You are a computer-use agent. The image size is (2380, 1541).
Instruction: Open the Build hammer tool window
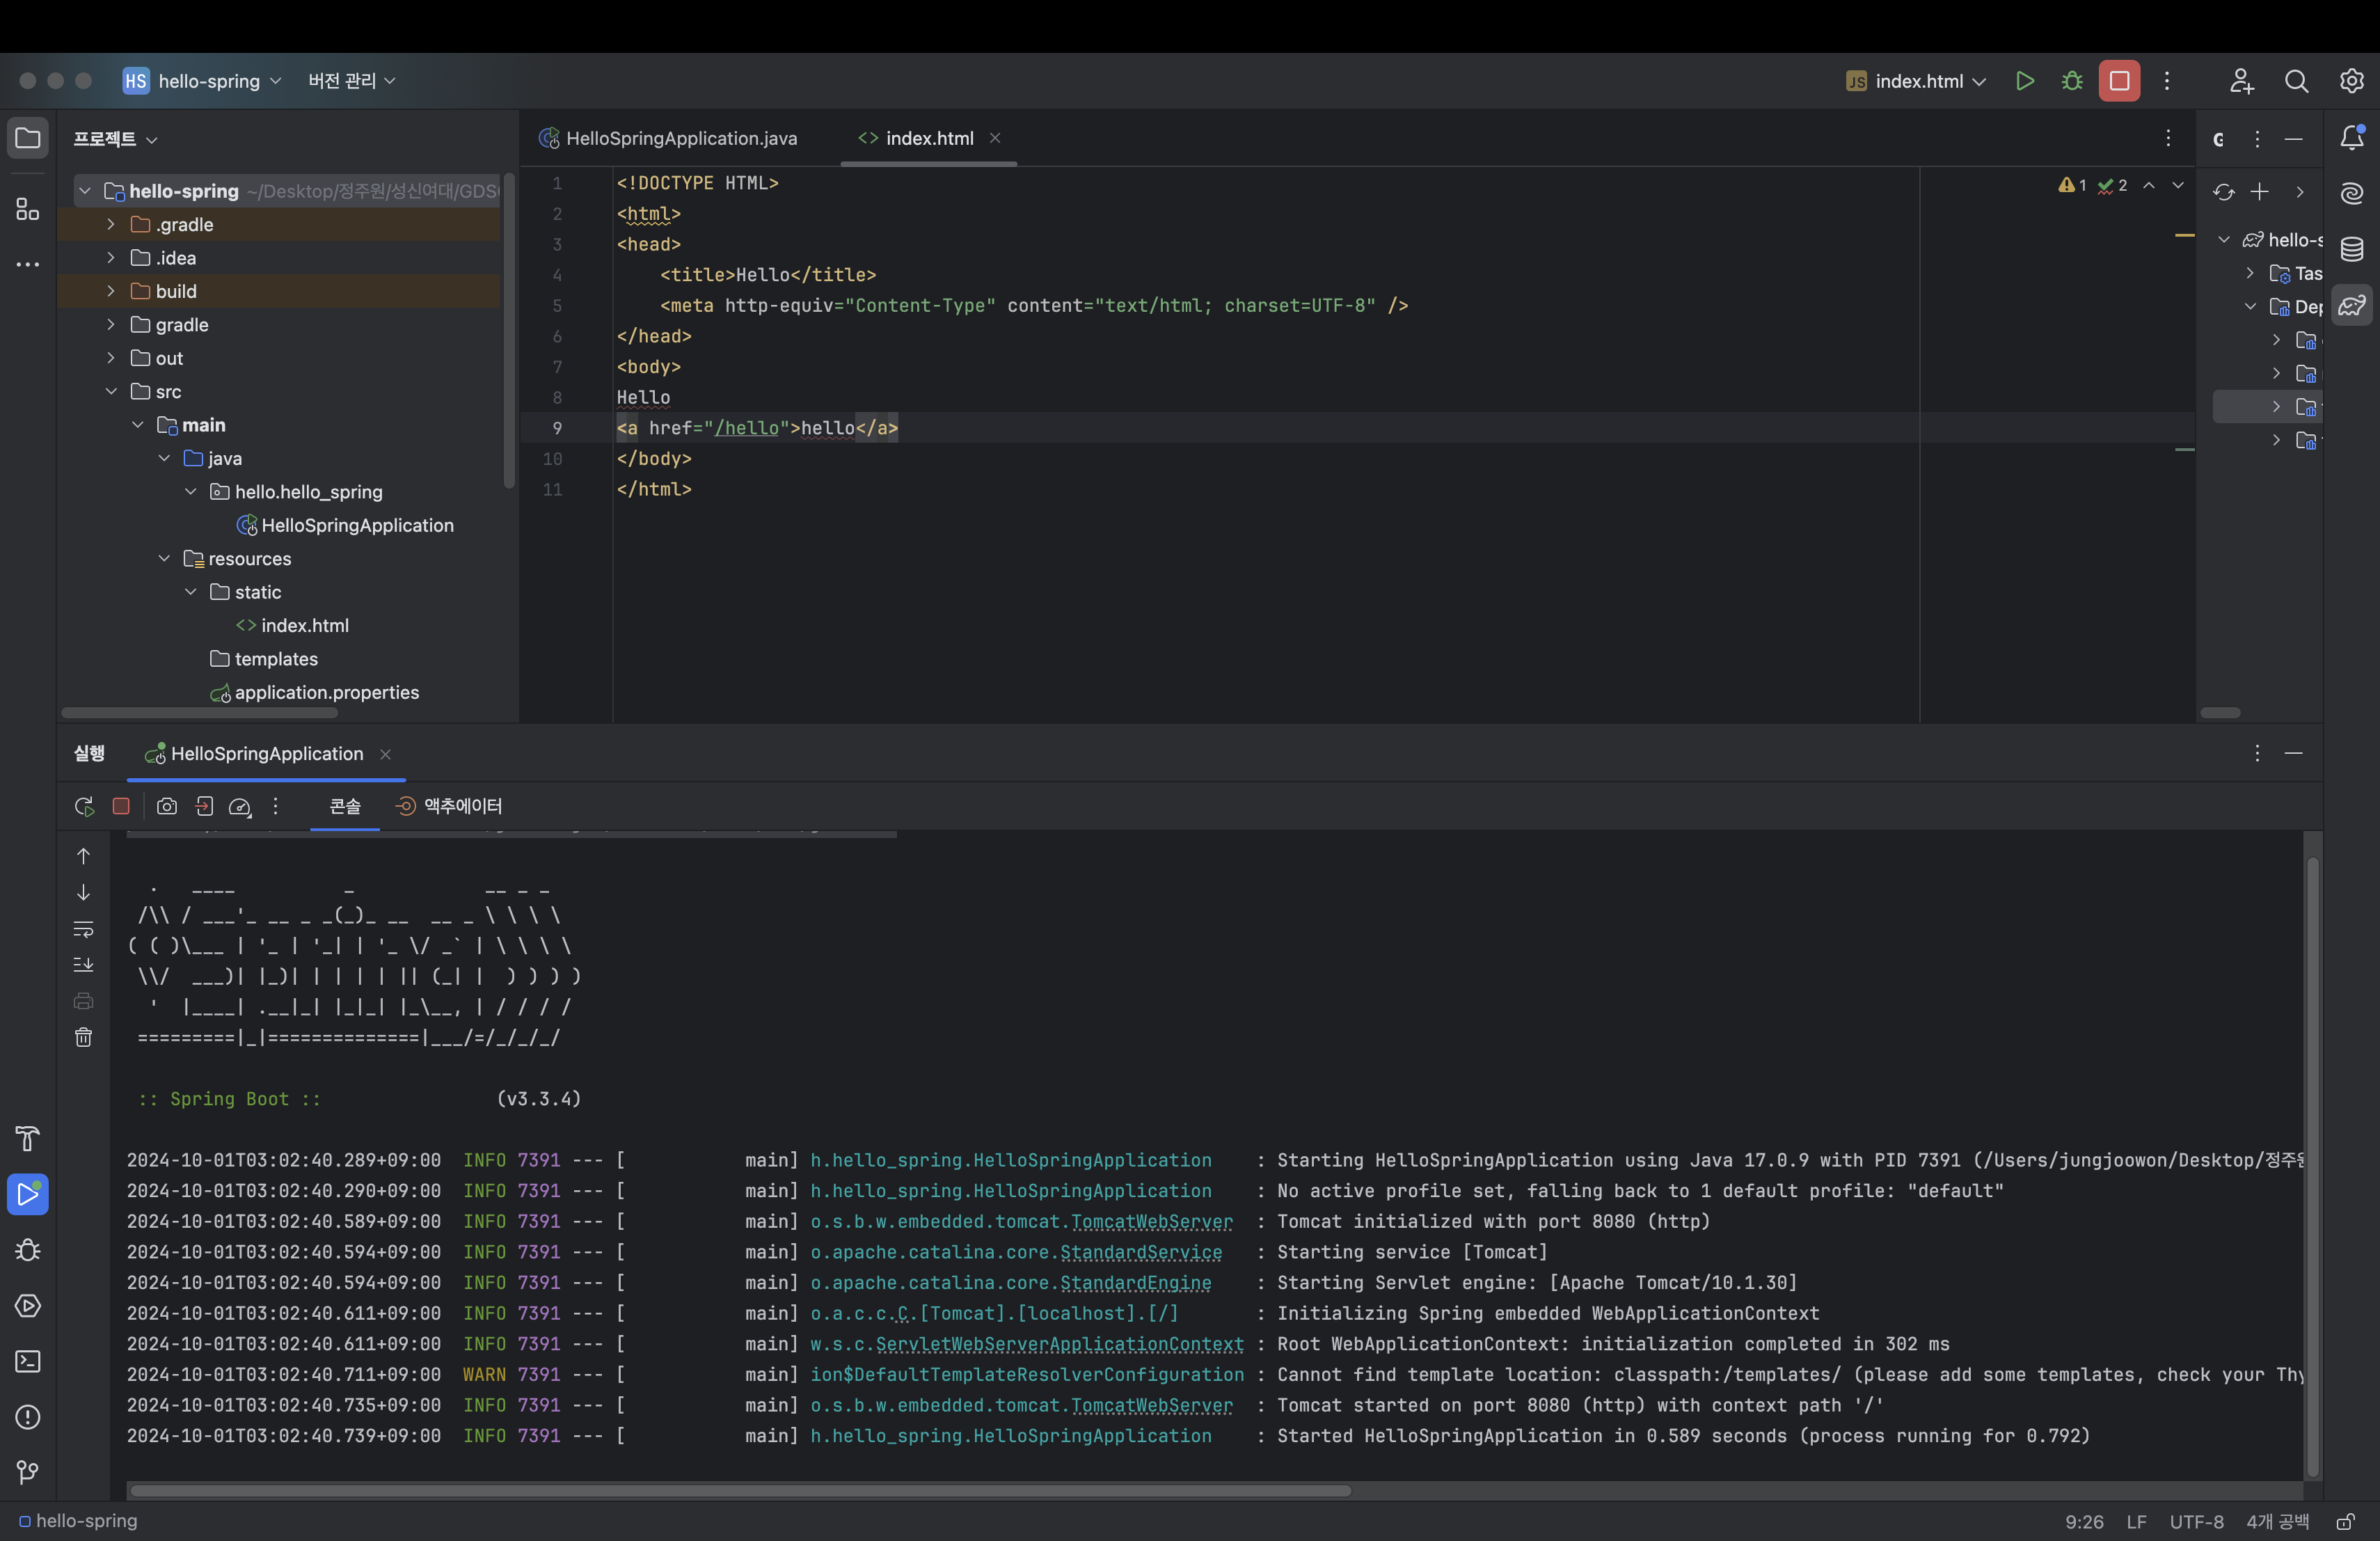coord(28,1138)
